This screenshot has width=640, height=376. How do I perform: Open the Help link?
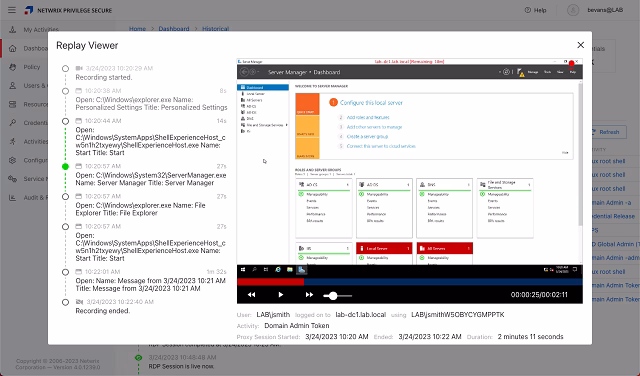tap(535, 10)
